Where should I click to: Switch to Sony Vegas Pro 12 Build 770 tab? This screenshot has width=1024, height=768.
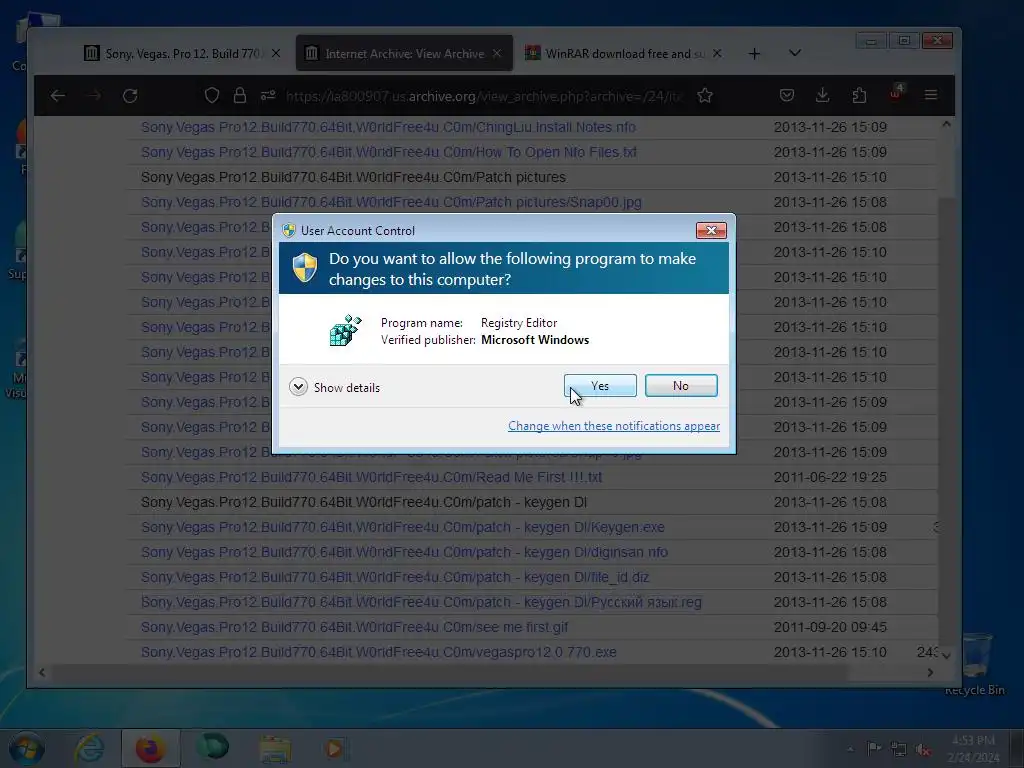point(183,54)
